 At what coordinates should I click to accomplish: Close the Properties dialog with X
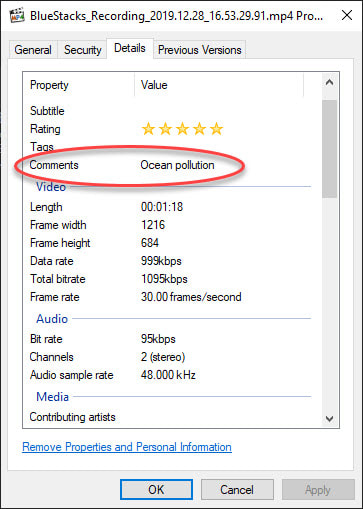pos(347,15)
